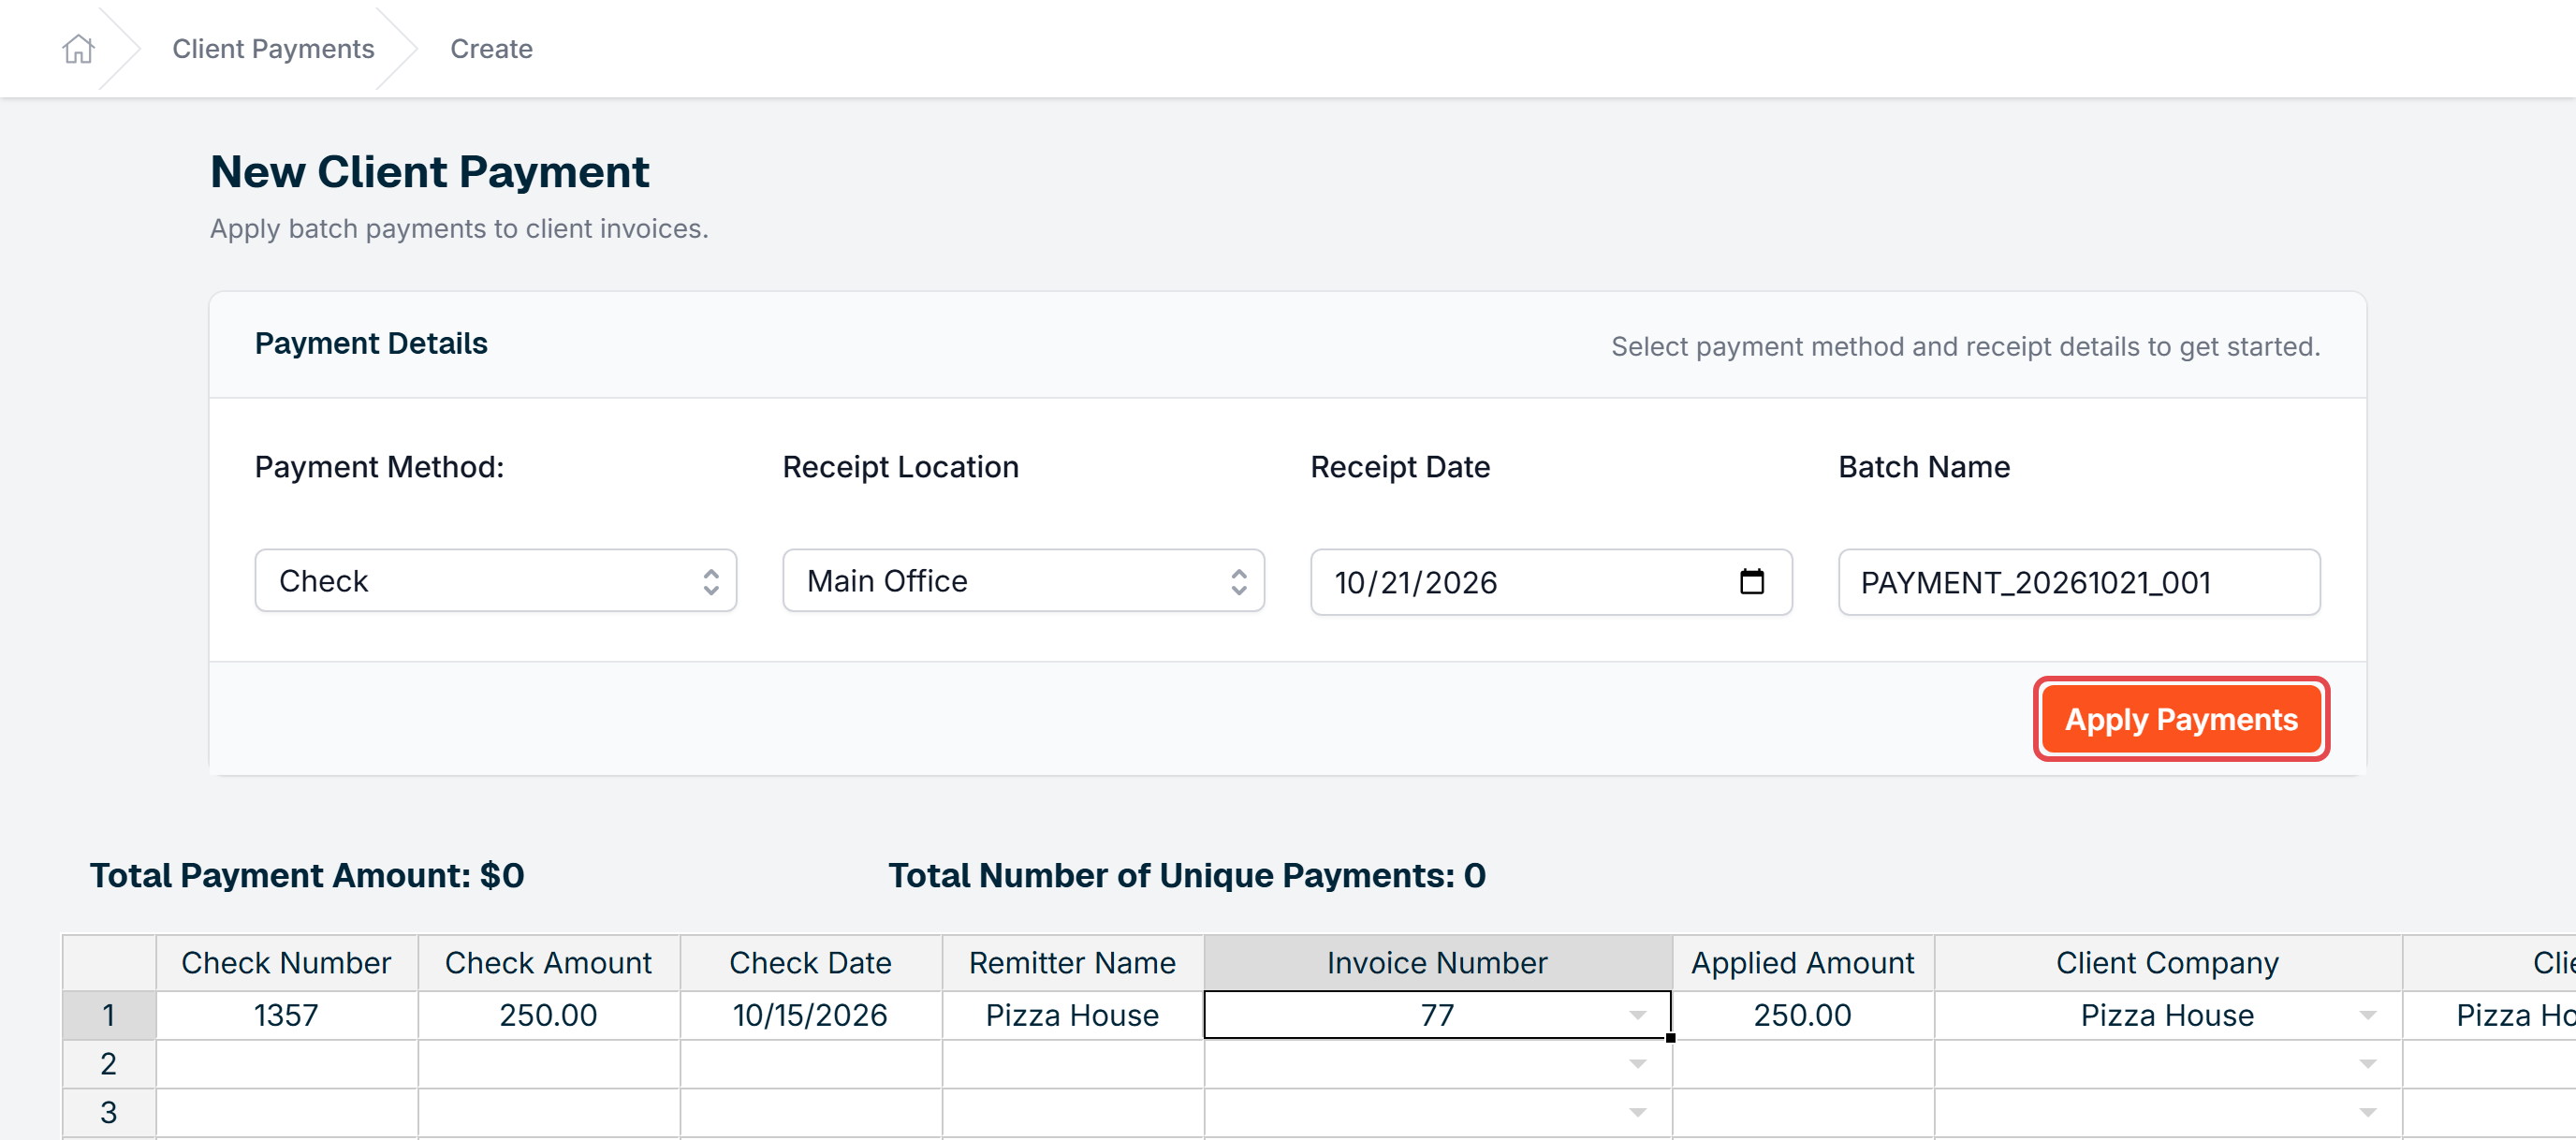Open Client Company dropdown arrow in row 2
2576x1140 pixels.
click(x=2367, y=1064)
